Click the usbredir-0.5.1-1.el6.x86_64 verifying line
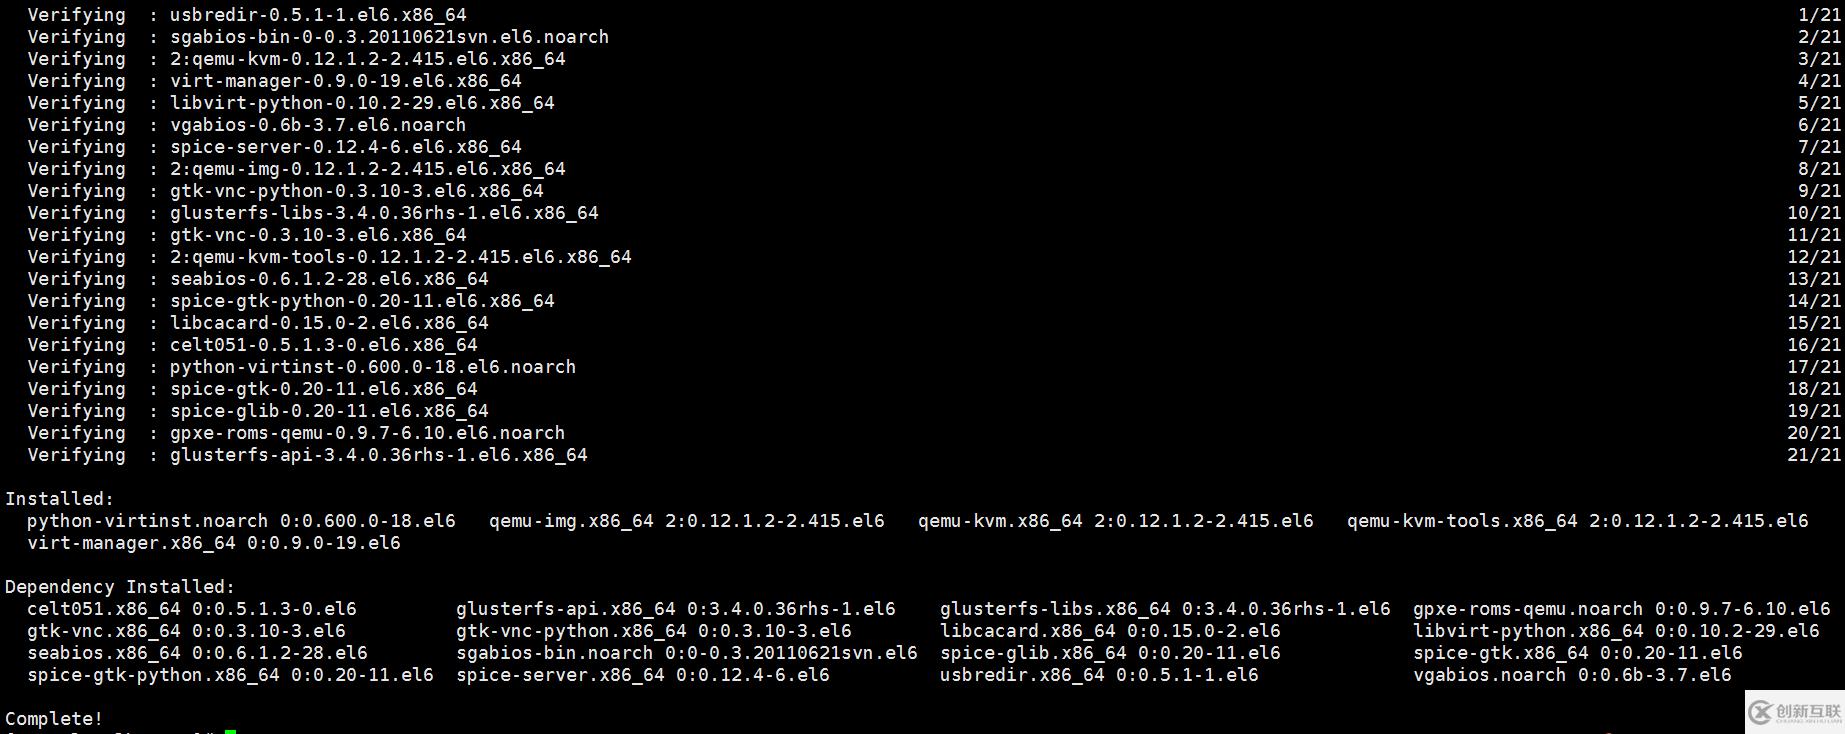Image resolution: width=1845 pixels, height=734 pixels. coord(318,15)
